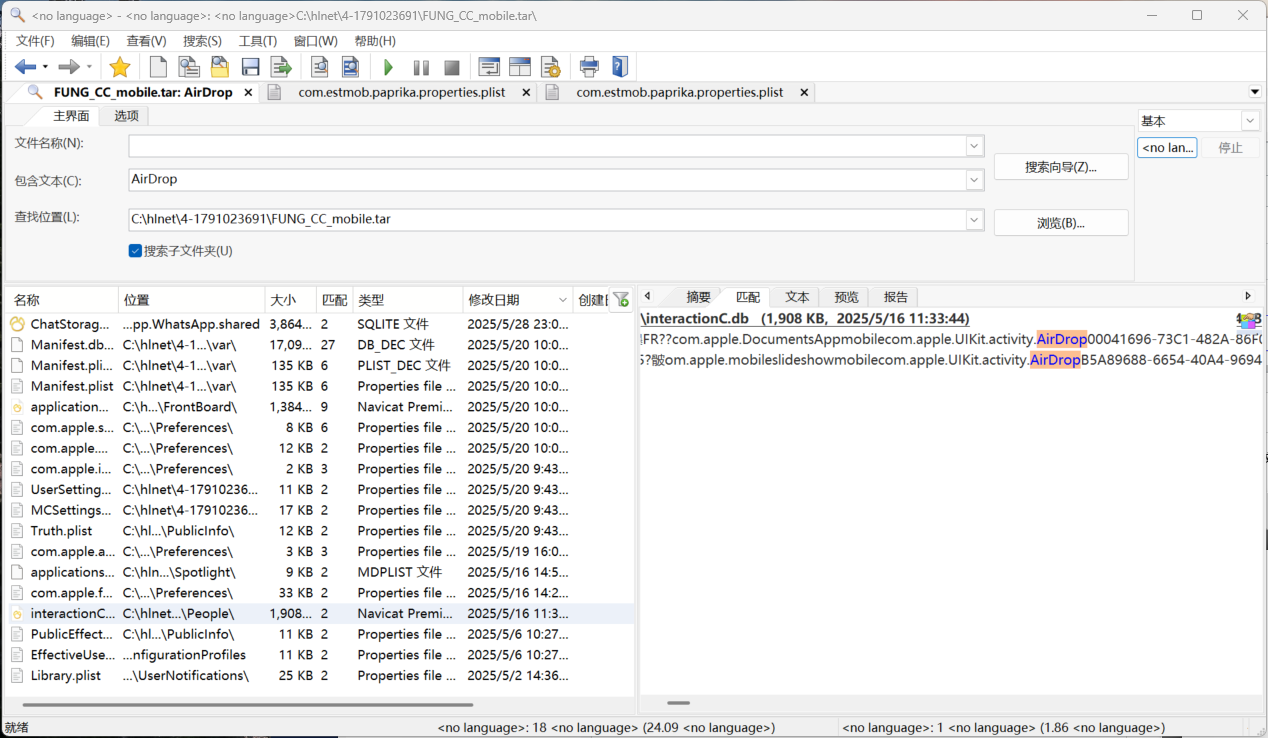
Task: Click into the 文件名称 input field
Action: 547,146
